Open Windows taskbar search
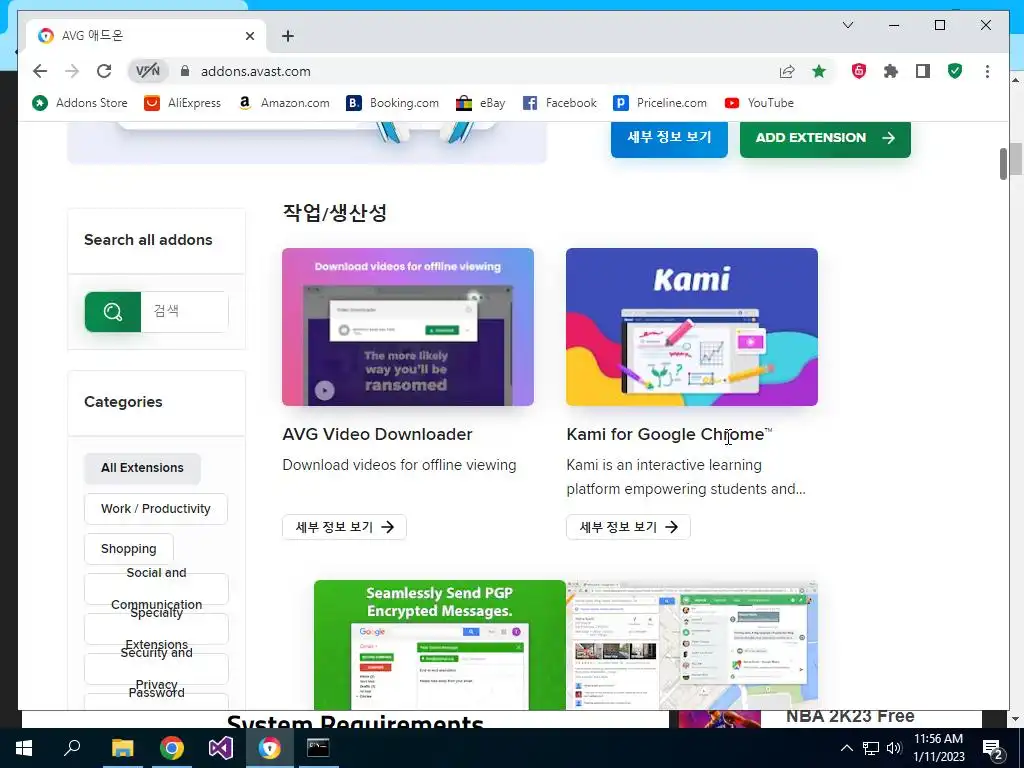 pos(72,748)
